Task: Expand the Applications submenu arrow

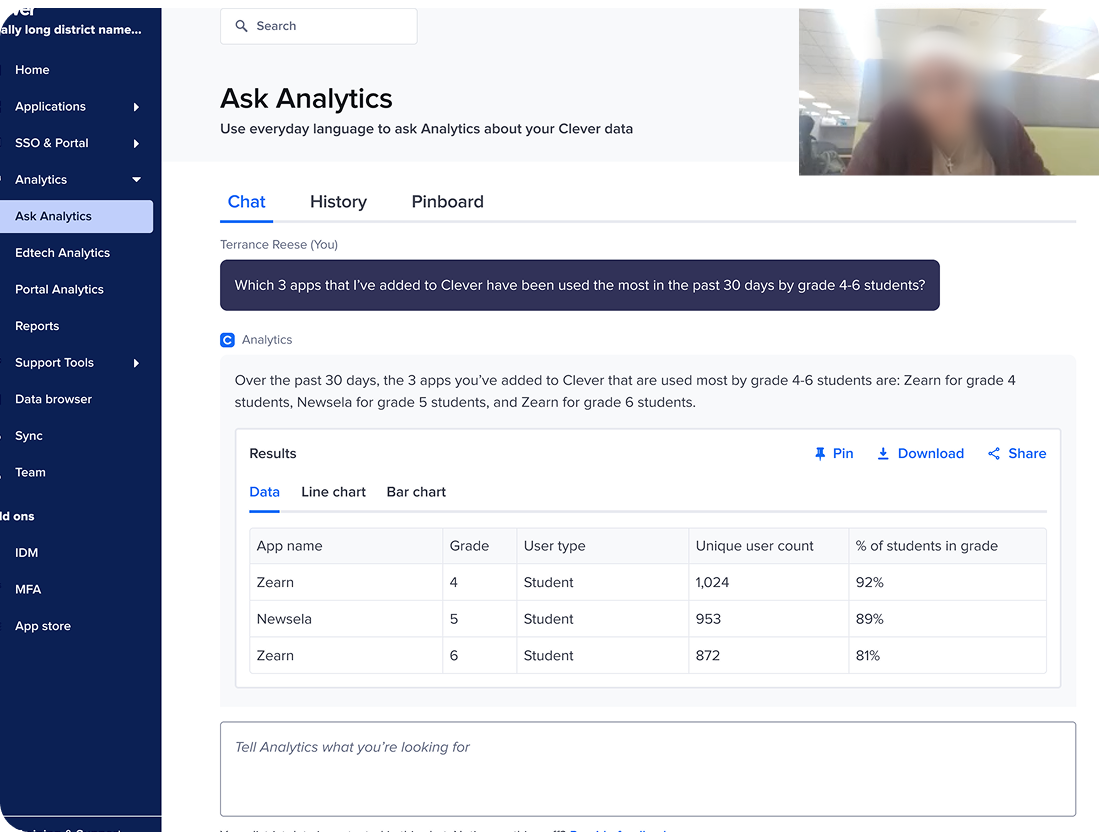Action: pyautogui.click(x=136, y=107)
